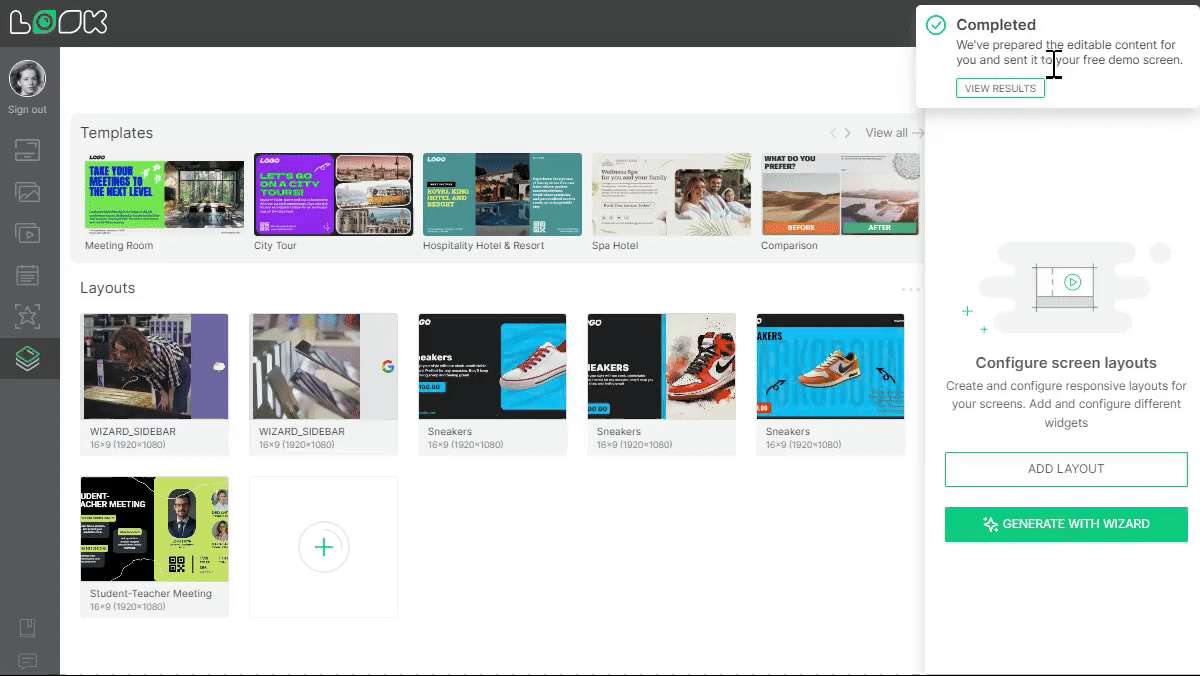Click GENERATE WITH WIZARD button
The image size is (1200, 676).
coord(1066,524)
